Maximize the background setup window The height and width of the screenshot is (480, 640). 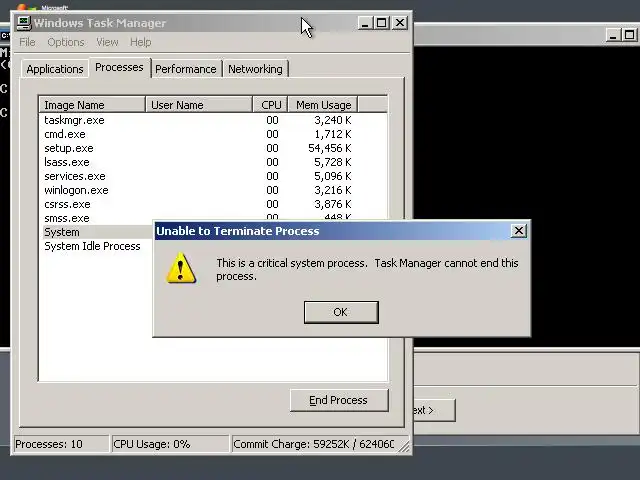click(629, 35)
